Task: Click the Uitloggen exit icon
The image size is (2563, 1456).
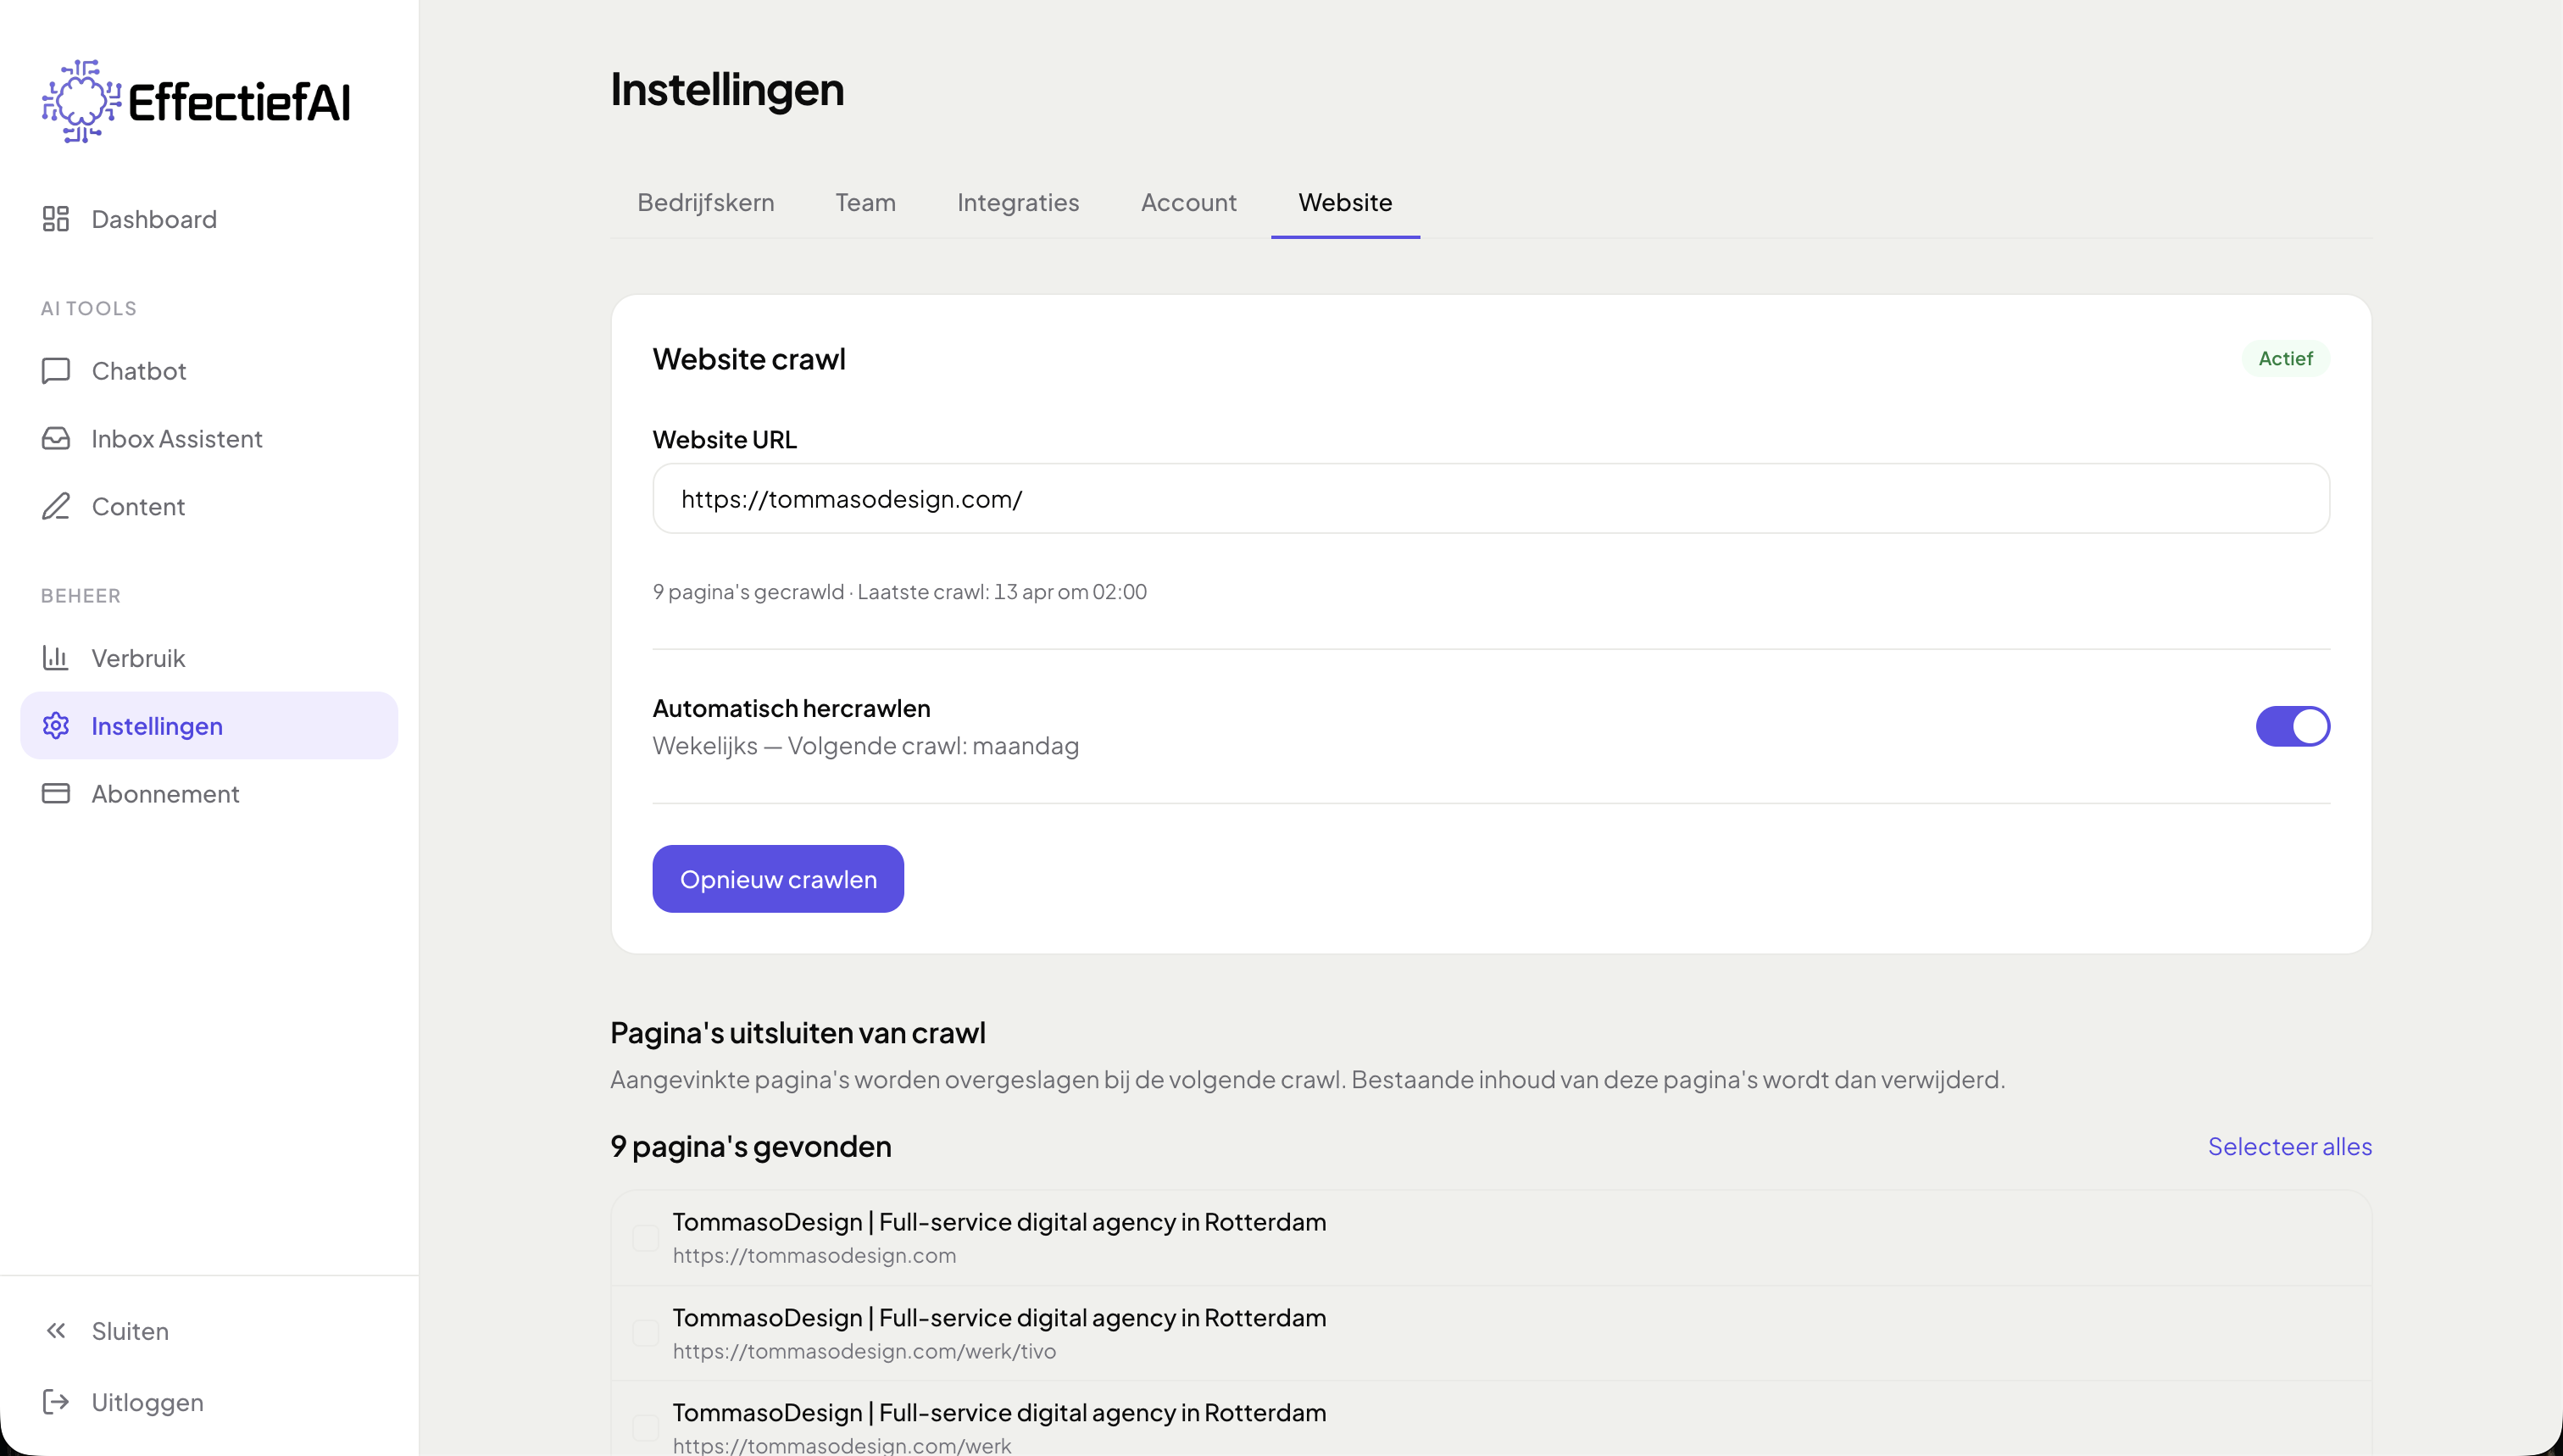Action: click(x=56, y=1402)
